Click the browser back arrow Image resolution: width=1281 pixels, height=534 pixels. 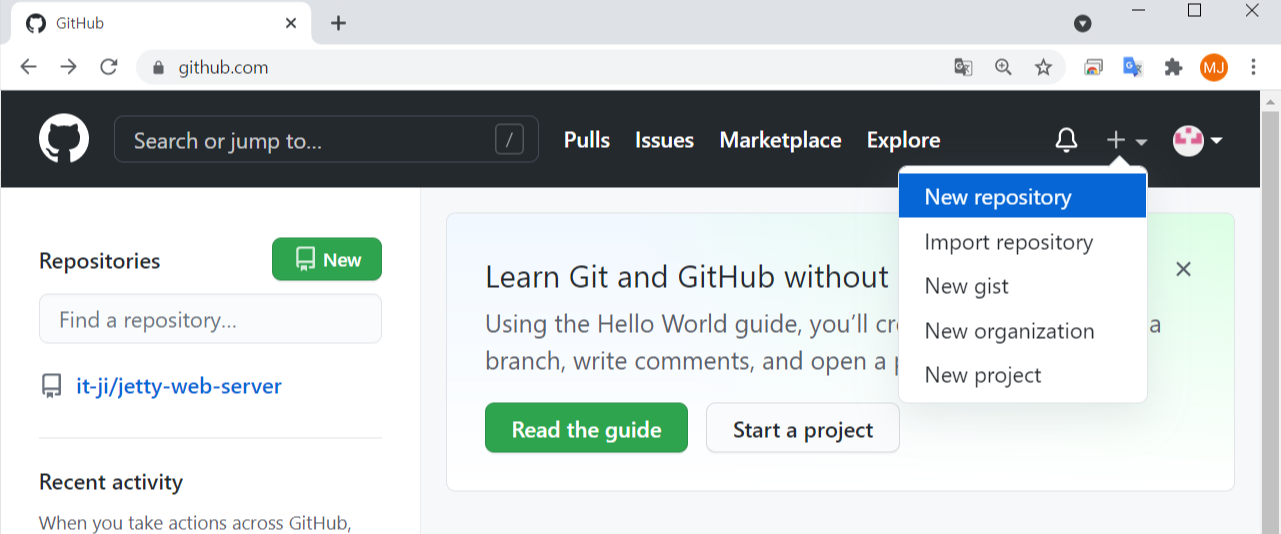(28, 67)
